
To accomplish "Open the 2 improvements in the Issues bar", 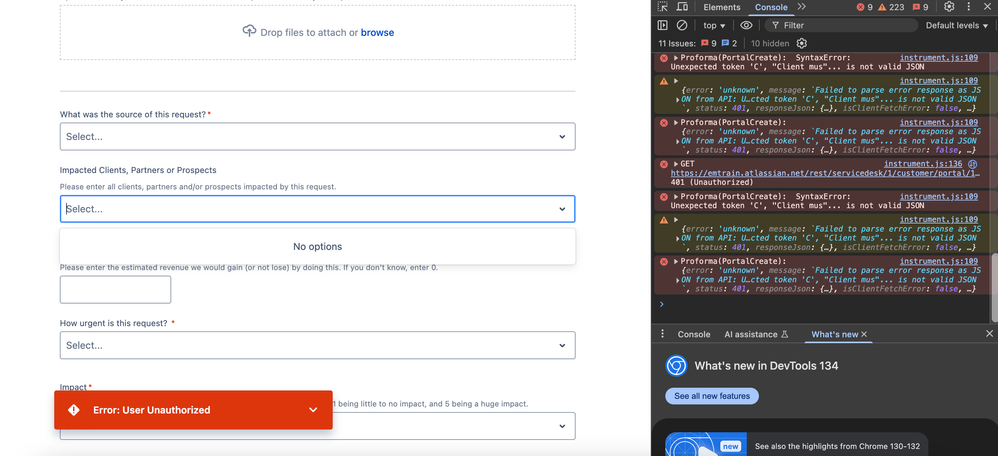I will [x=729, y=43].
